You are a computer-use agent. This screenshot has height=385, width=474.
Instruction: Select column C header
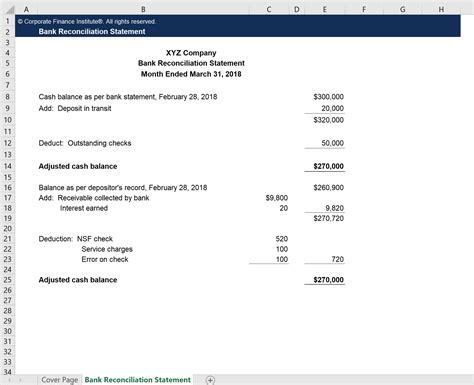click(x=269, y=9)
